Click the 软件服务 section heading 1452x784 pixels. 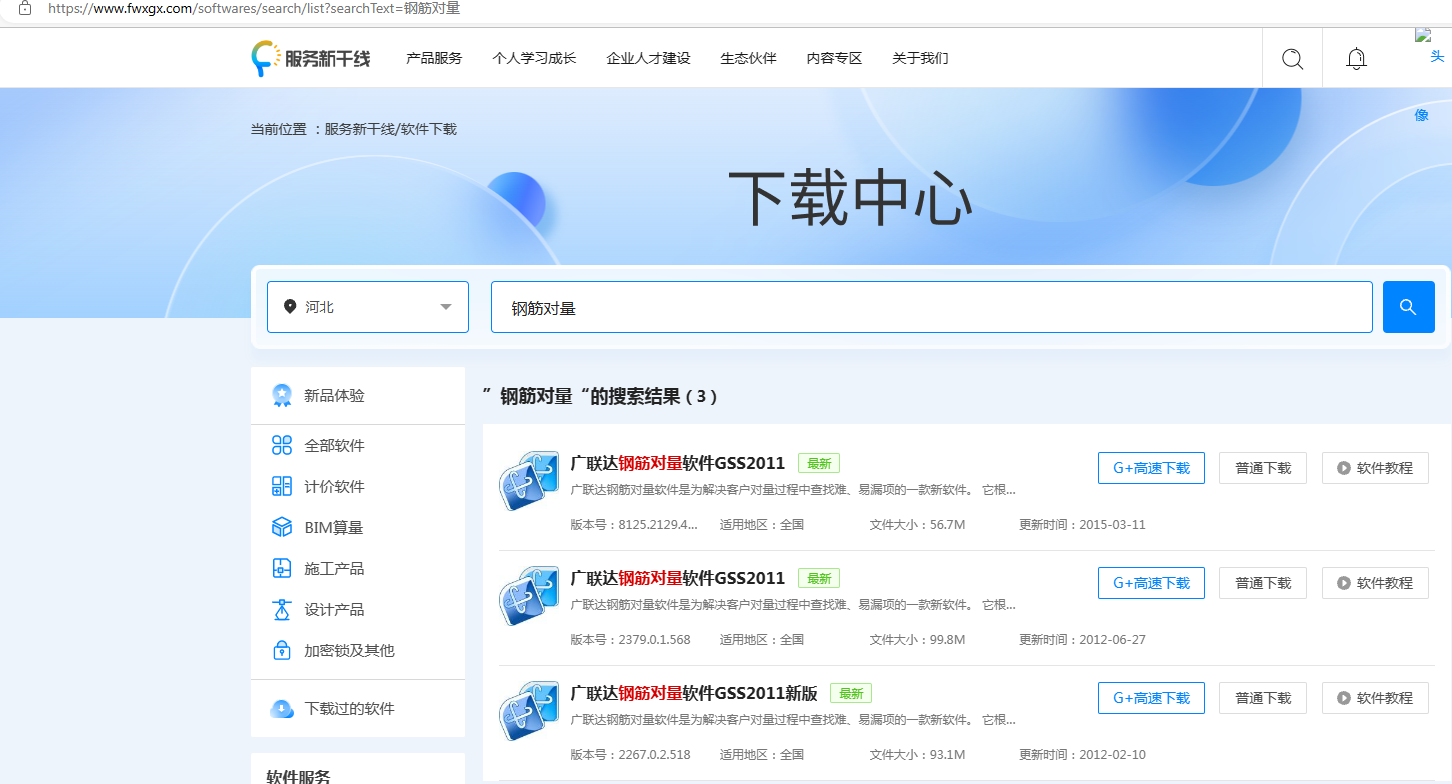click(298, 776)
